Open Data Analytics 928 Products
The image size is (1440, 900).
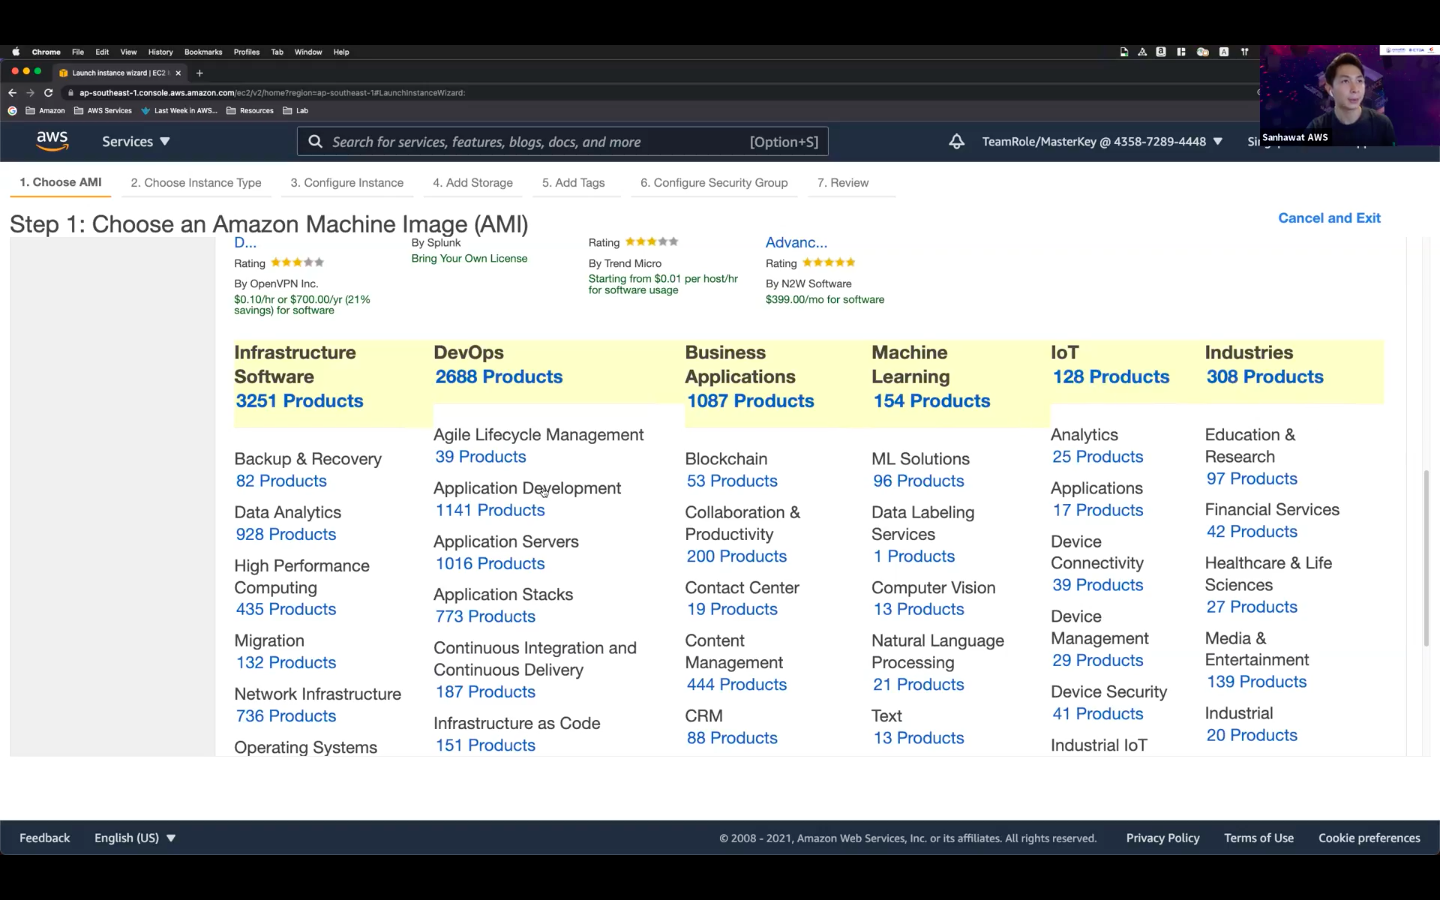(x=286, y=534)
